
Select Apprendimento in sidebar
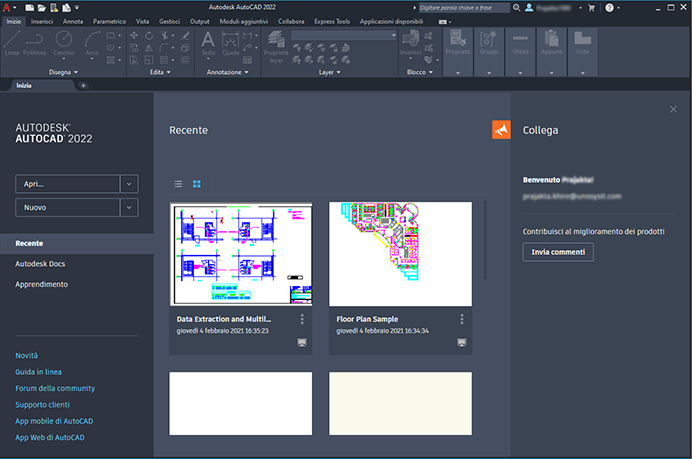41,284
